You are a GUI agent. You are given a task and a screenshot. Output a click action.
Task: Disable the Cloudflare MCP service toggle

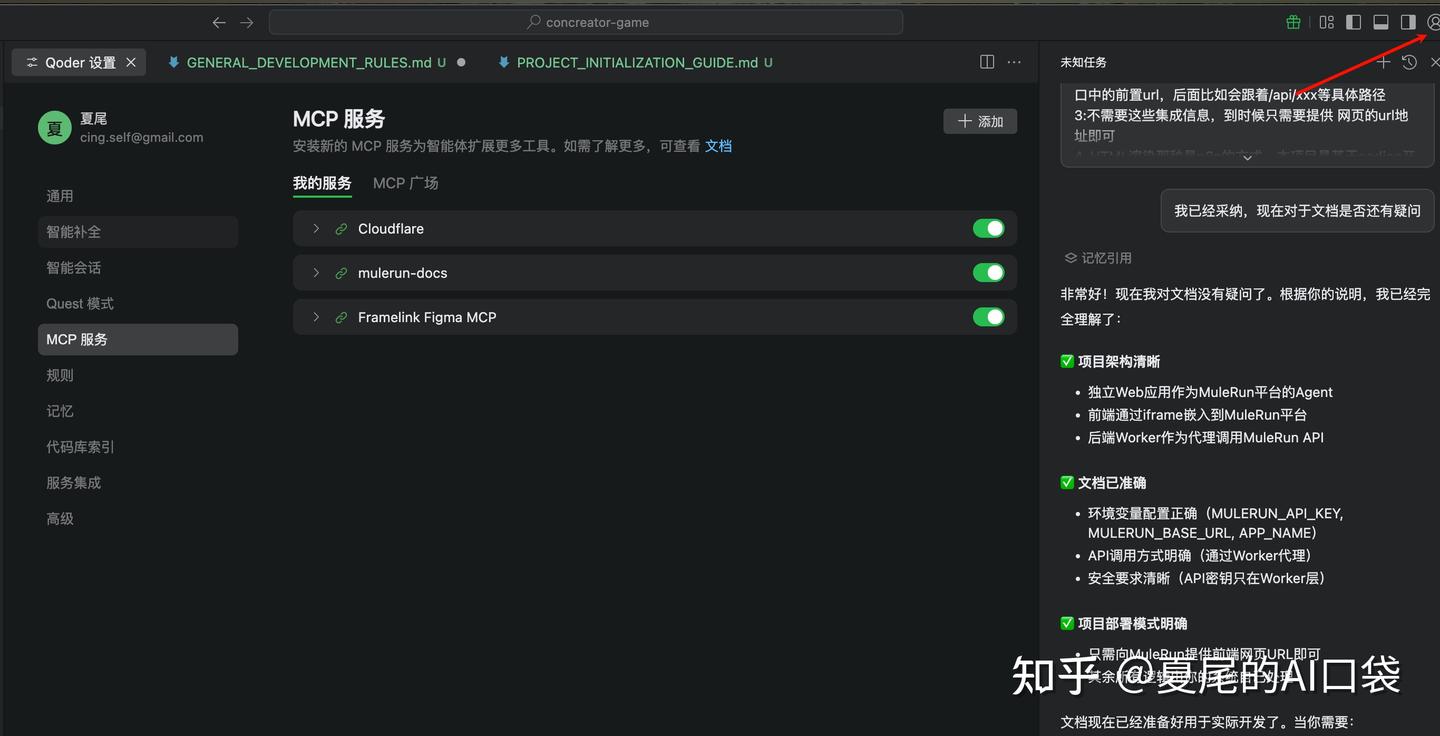[x=989, y=228]
